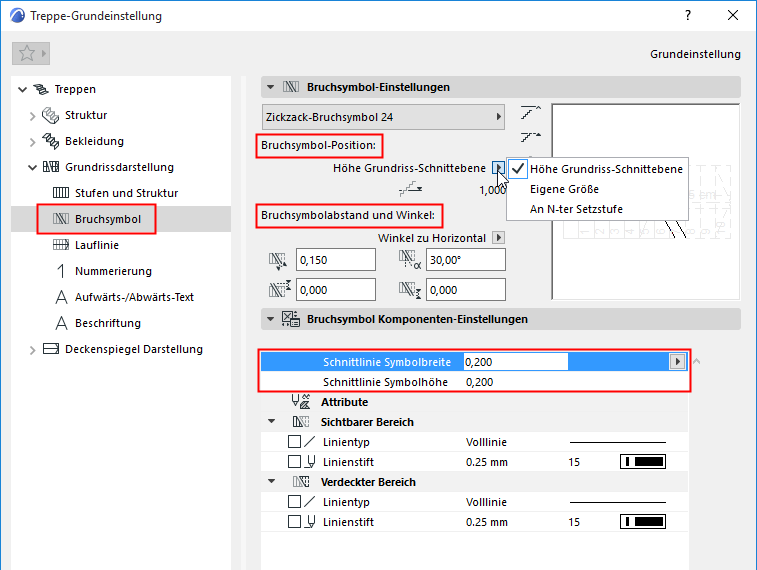Select Bruchsymbol in the tree

(x=108, y=219)
